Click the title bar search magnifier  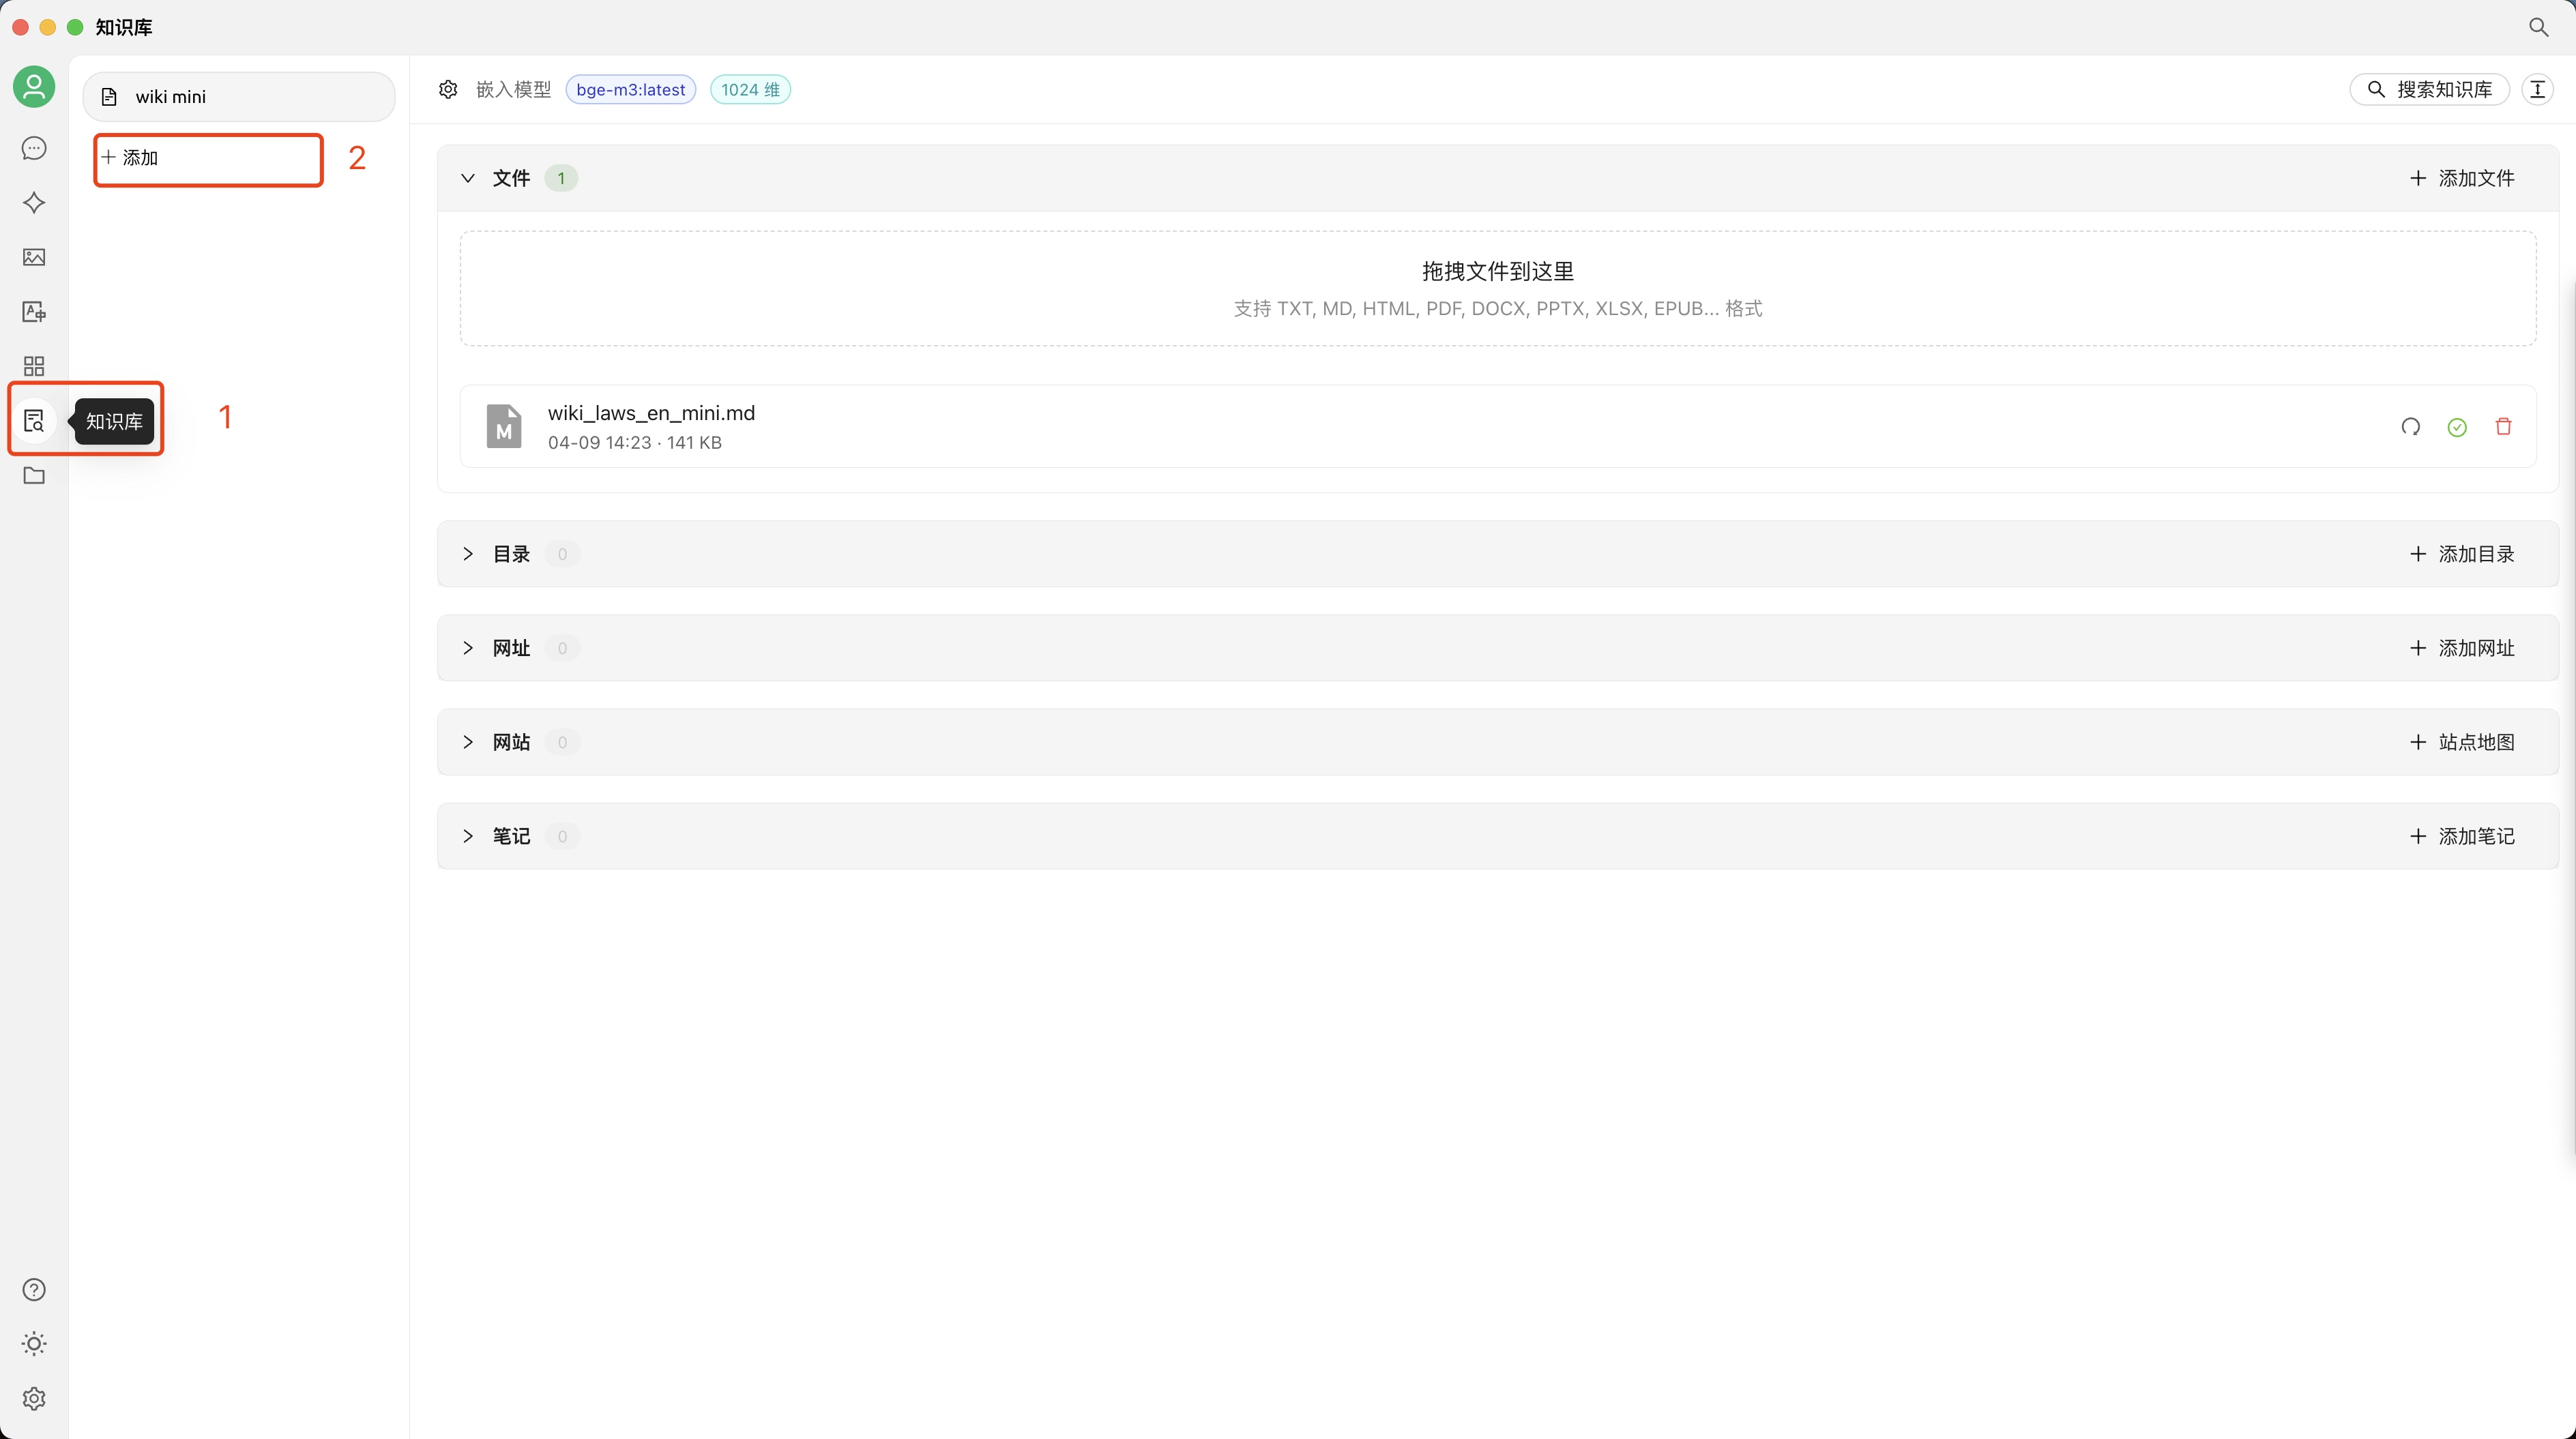click(2538, 27)
